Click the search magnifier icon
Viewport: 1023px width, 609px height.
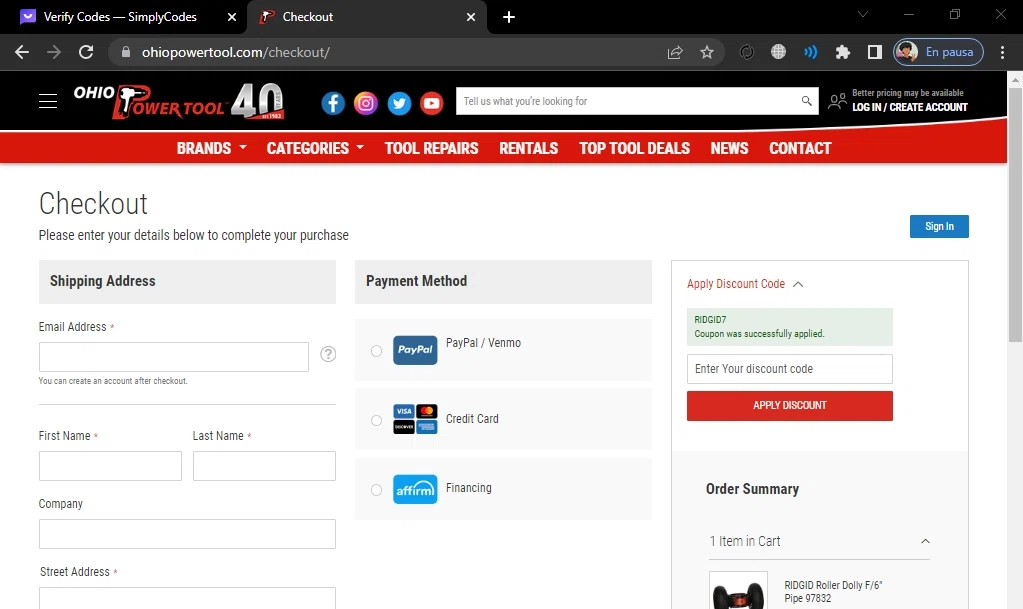(806, 101)
